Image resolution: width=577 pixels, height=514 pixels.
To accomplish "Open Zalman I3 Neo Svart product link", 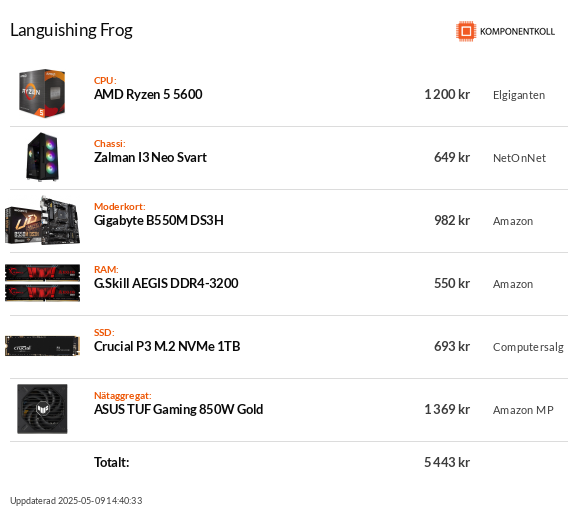I will click(x=150, y=157).
